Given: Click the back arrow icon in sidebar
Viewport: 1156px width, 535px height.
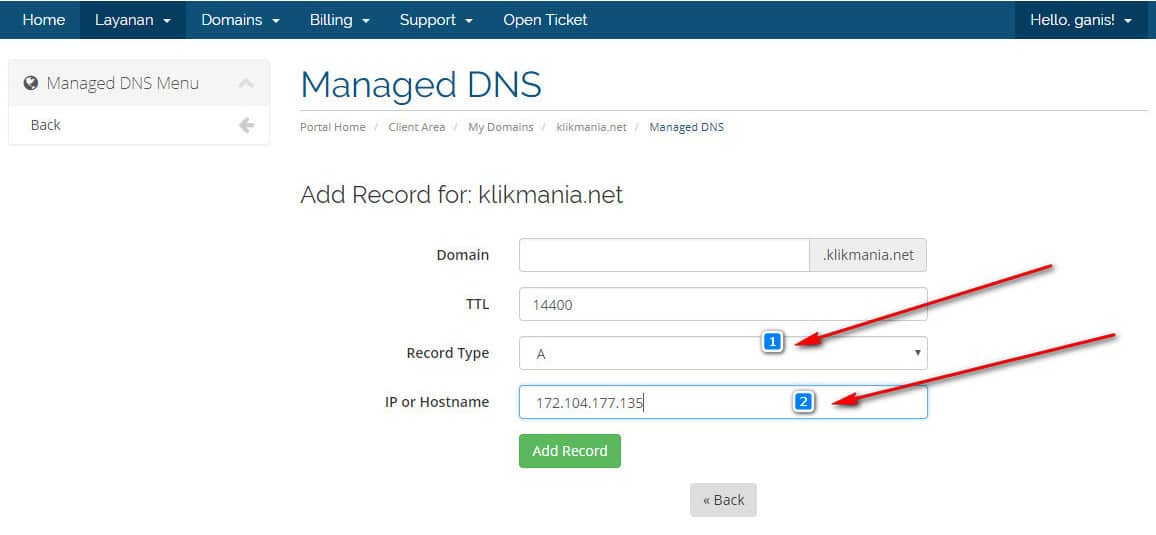Looking at the screenshot, I should [x=246, y=125].
